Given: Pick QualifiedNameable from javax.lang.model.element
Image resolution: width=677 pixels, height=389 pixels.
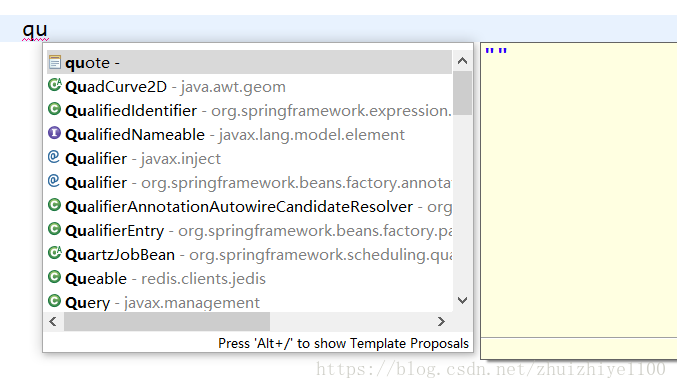Looking at the screenshot, I should tap(250, 134).
